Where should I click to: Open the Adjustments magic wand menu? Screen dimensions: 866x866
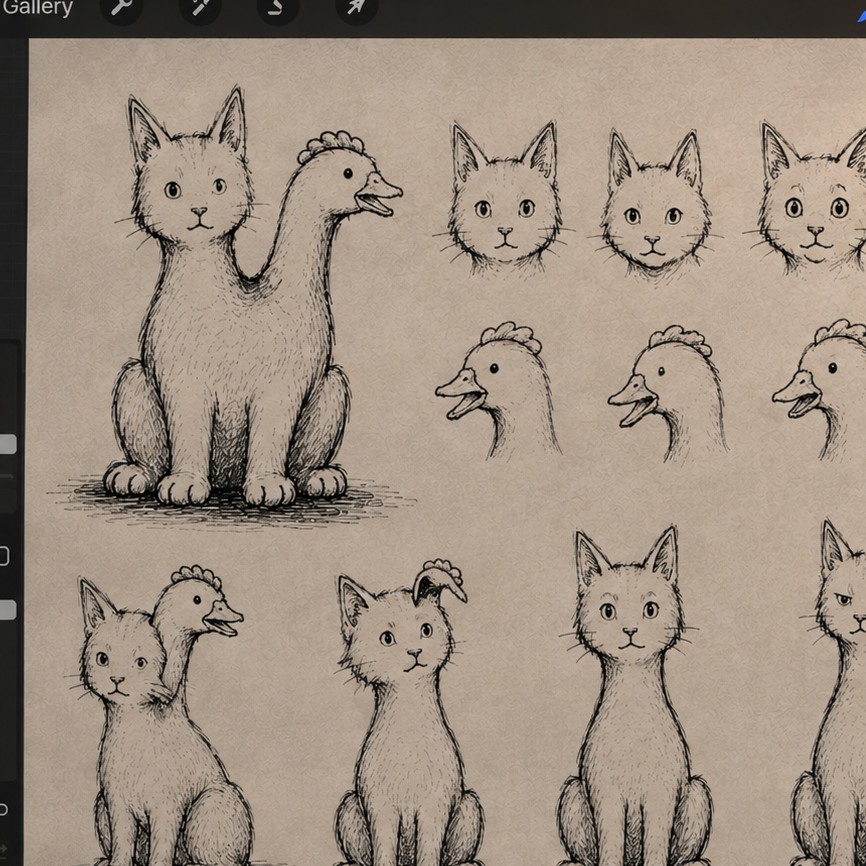[200, 7]
